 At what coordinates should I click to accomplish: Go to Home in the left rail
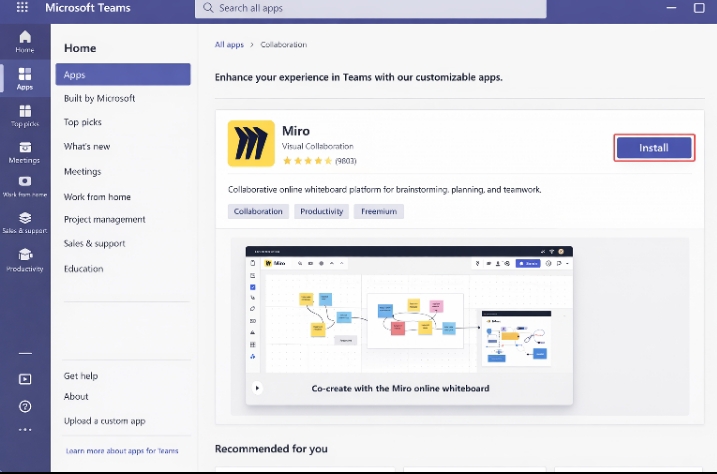[25, 41]
